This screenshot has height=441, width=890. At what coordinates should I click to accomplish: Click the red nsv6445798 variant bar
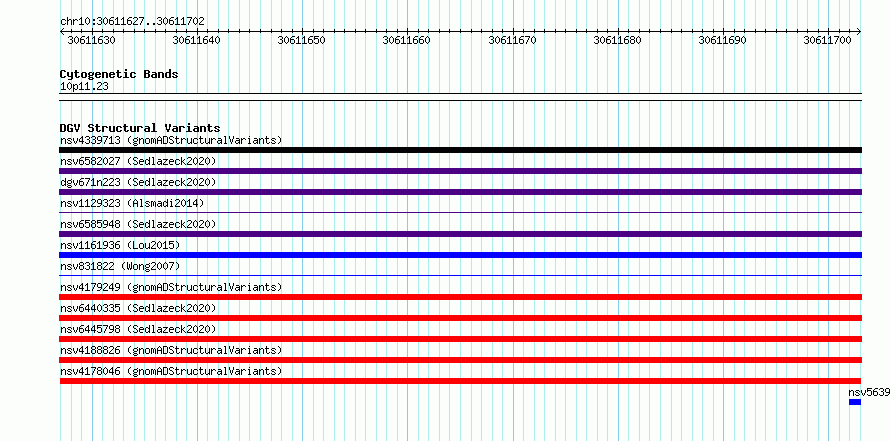point(460,339)
